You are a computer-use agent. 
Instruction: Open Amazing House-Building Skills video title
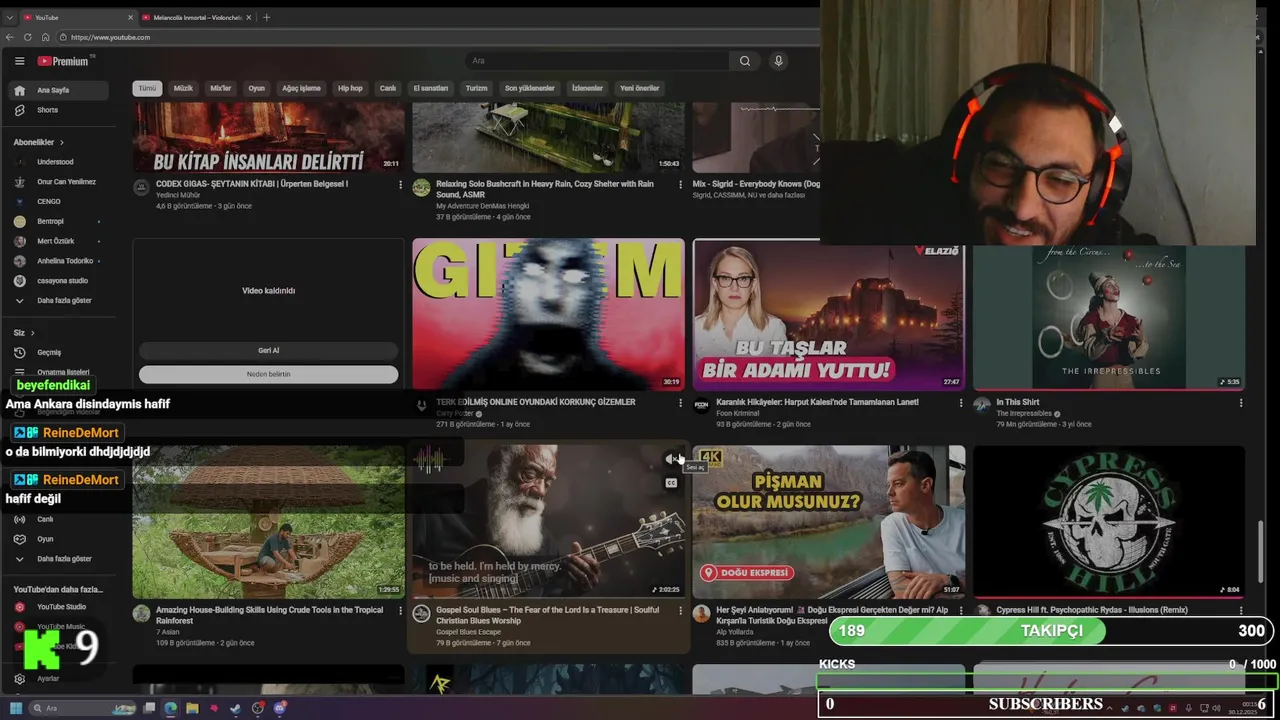pyautogui.click(x=269, y=615)
